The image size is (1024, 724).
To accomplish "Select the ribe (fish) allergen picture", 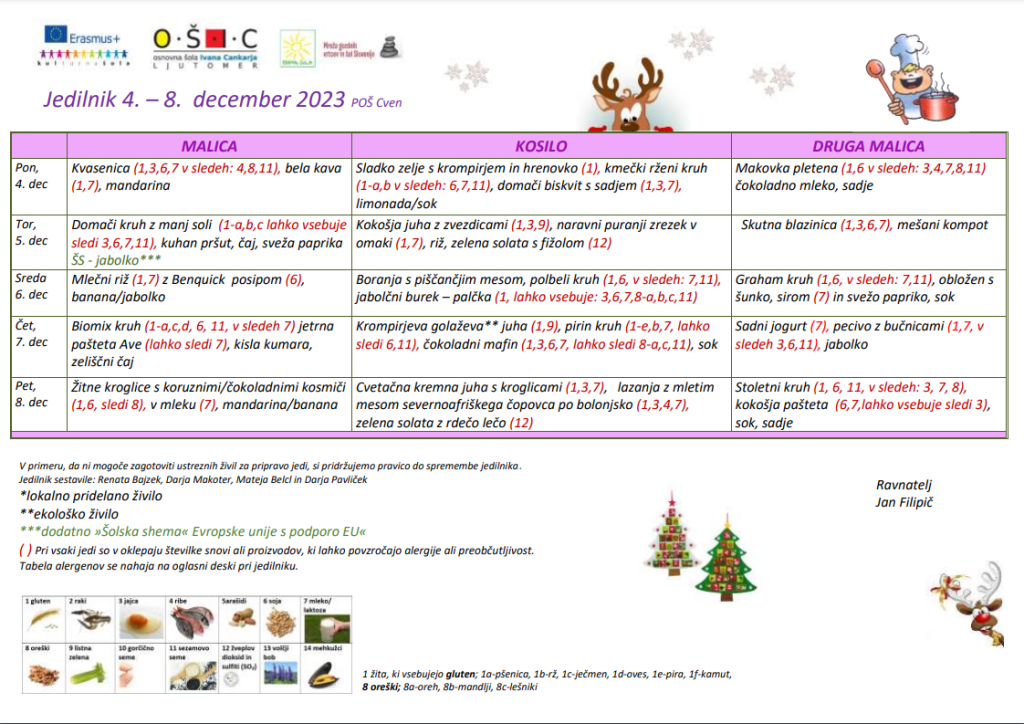I will [x=191, y=618].
